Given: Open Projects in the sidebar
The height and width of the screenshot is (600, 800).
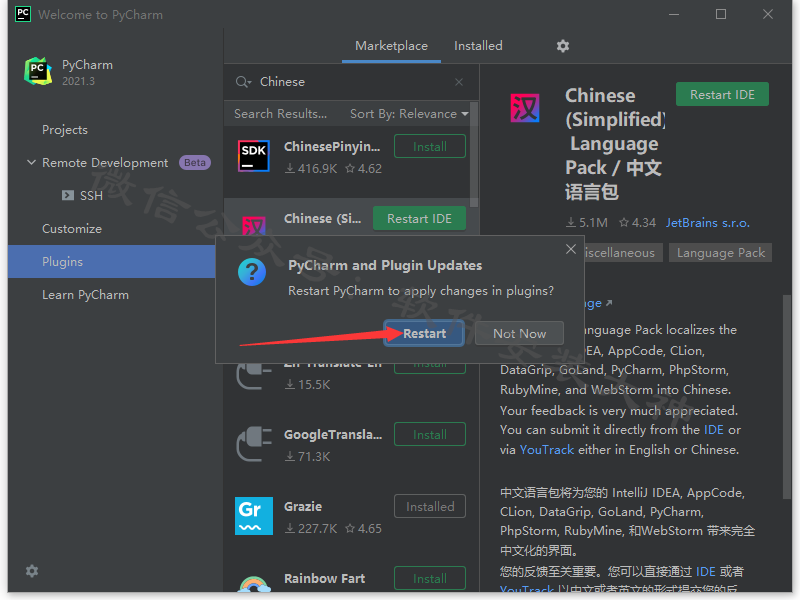Looking at the screenshot, I should 65,130.
